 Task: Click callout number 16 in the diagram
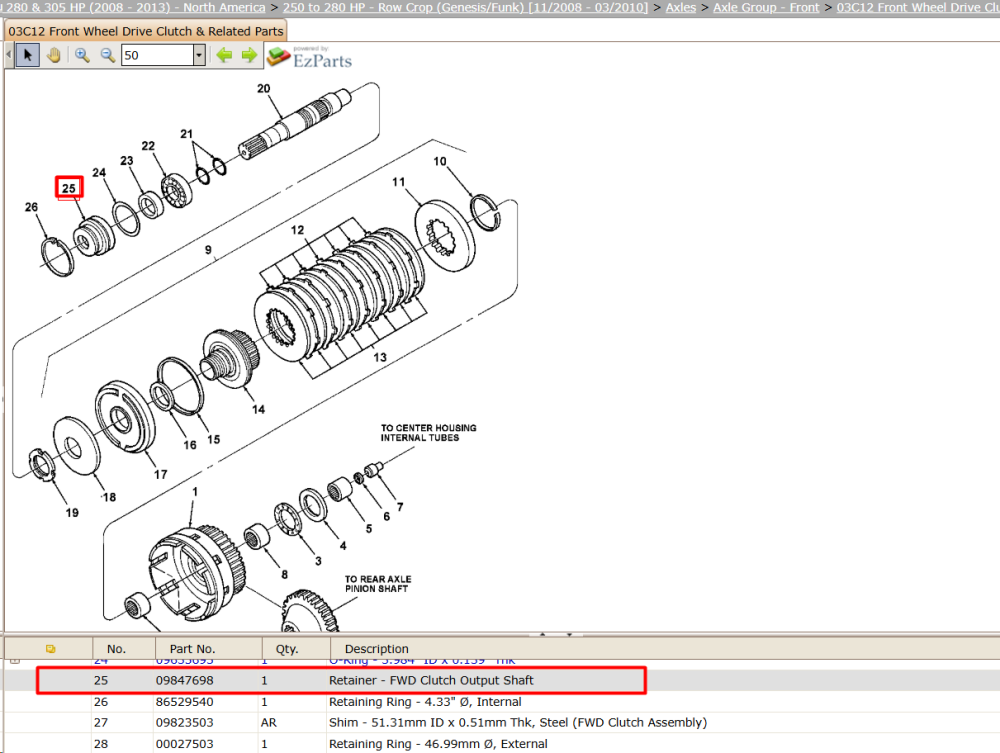pos(190,445)
